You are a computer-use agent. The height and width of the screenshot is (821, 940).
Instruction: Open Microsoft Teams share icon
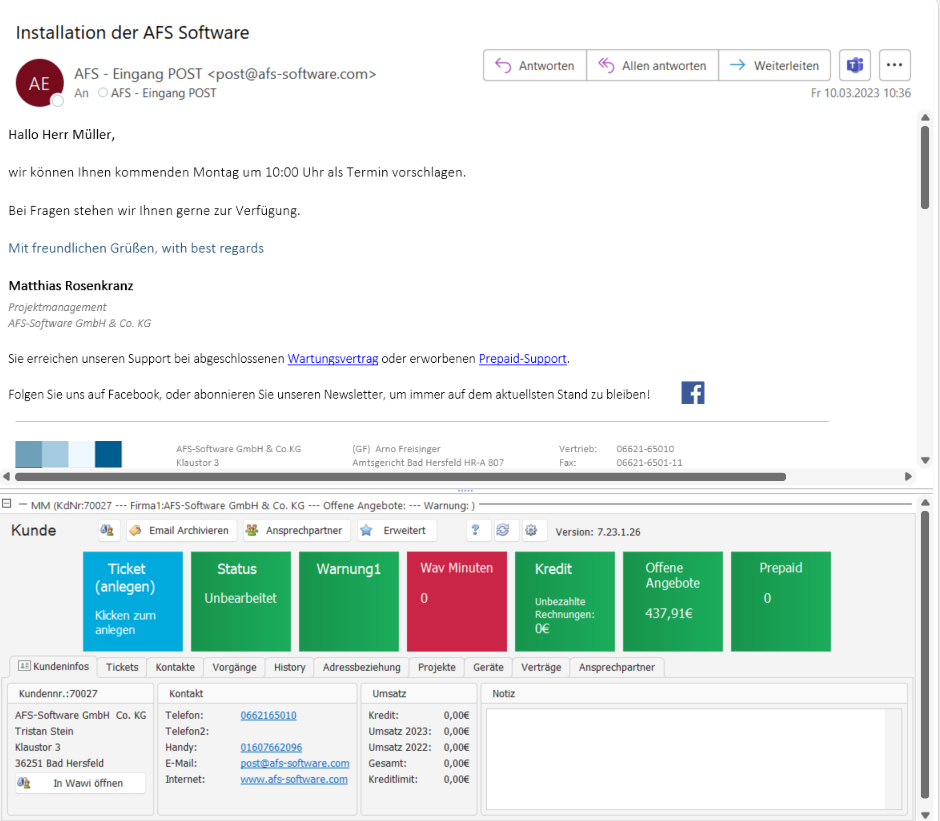click(854, 65)
